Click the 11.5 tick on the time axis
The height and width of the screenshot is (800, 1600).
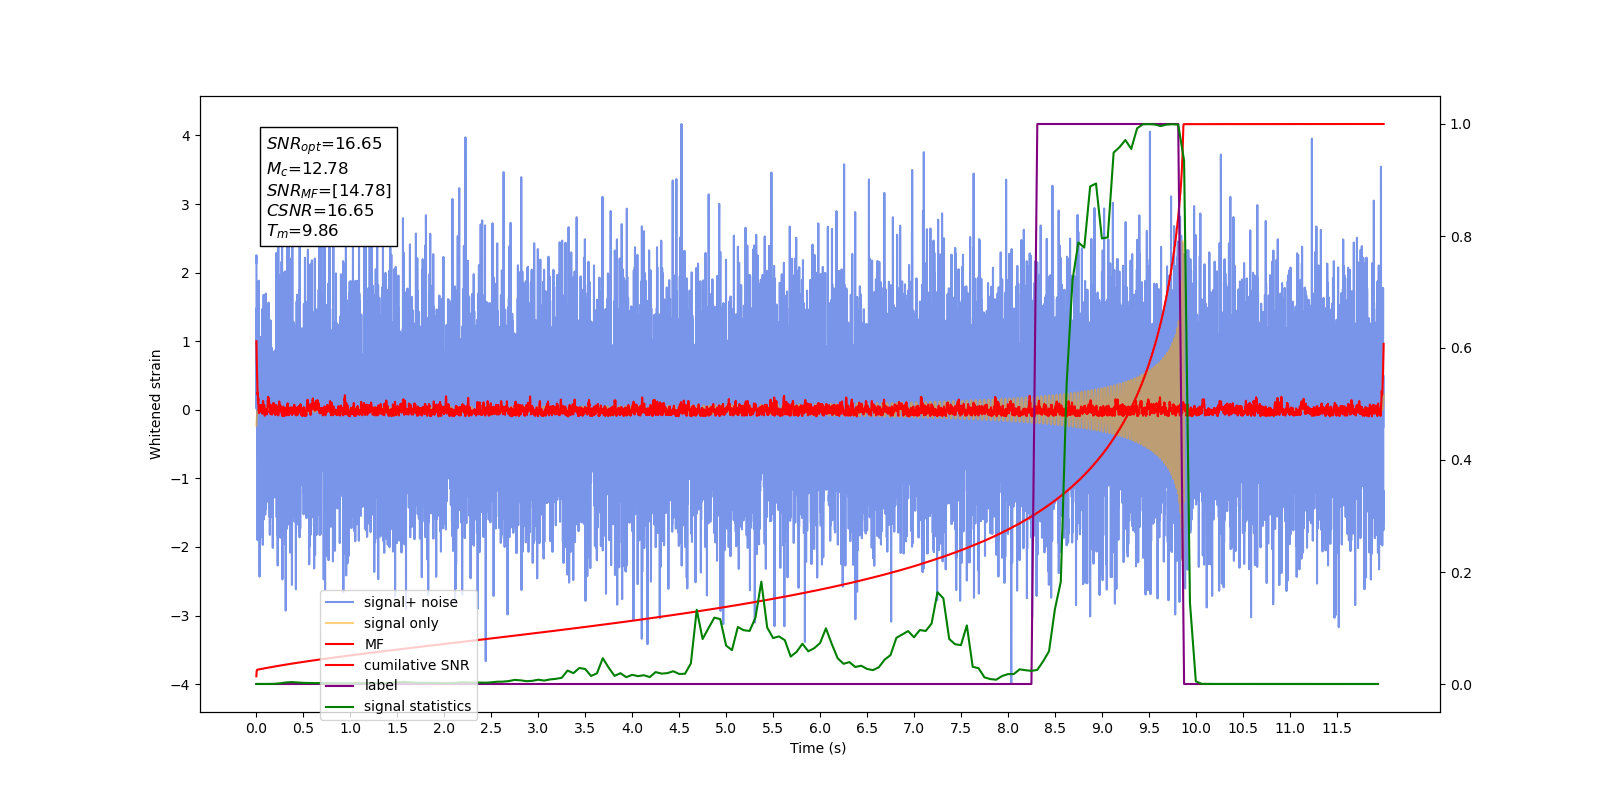tap(1337, 728)
